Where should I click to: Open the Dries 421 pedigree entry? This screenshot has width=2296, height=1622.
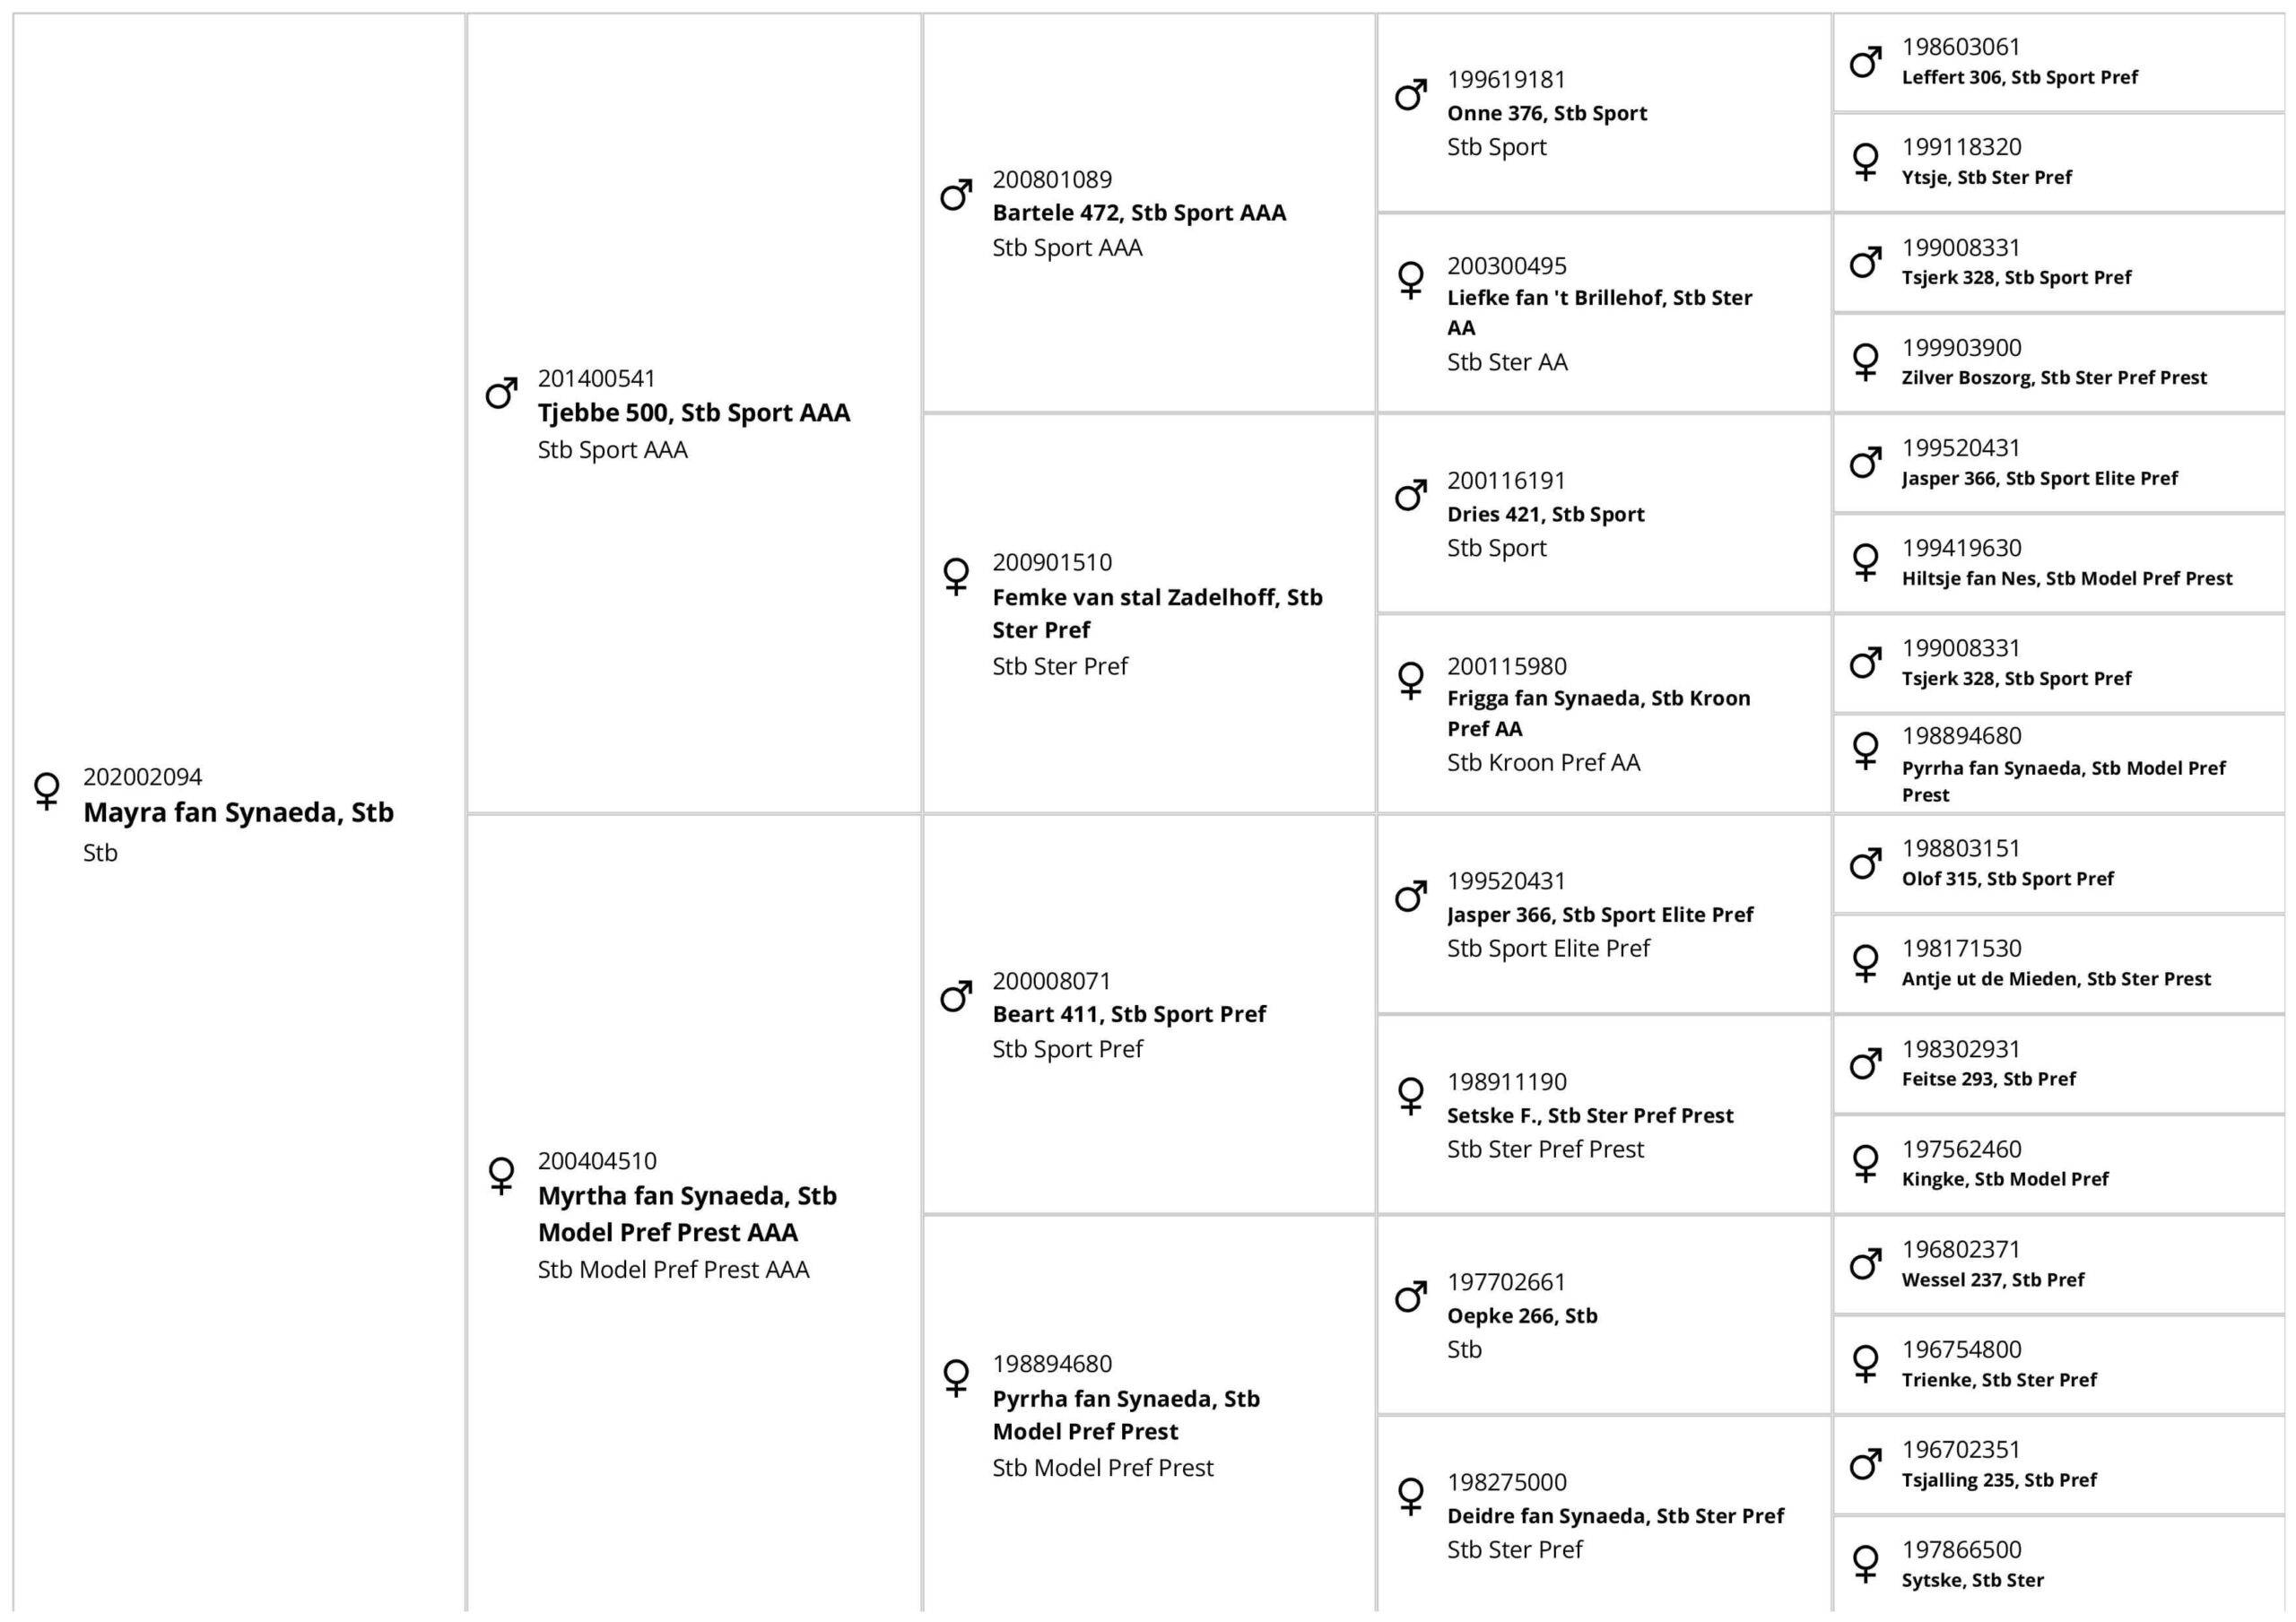coord(1545,514)
